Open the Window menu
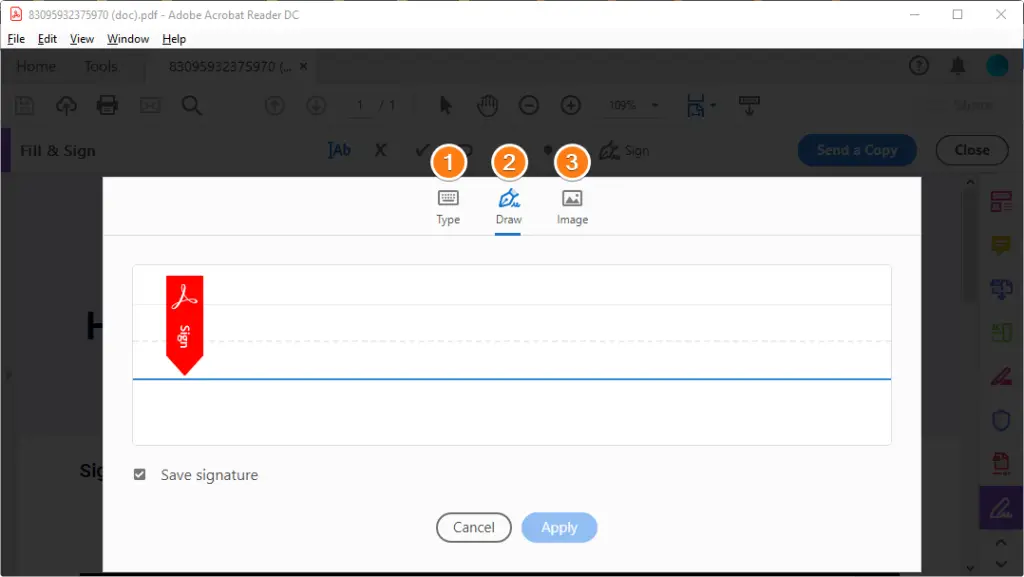This screenshot has width=1024, height=577. 128,39
